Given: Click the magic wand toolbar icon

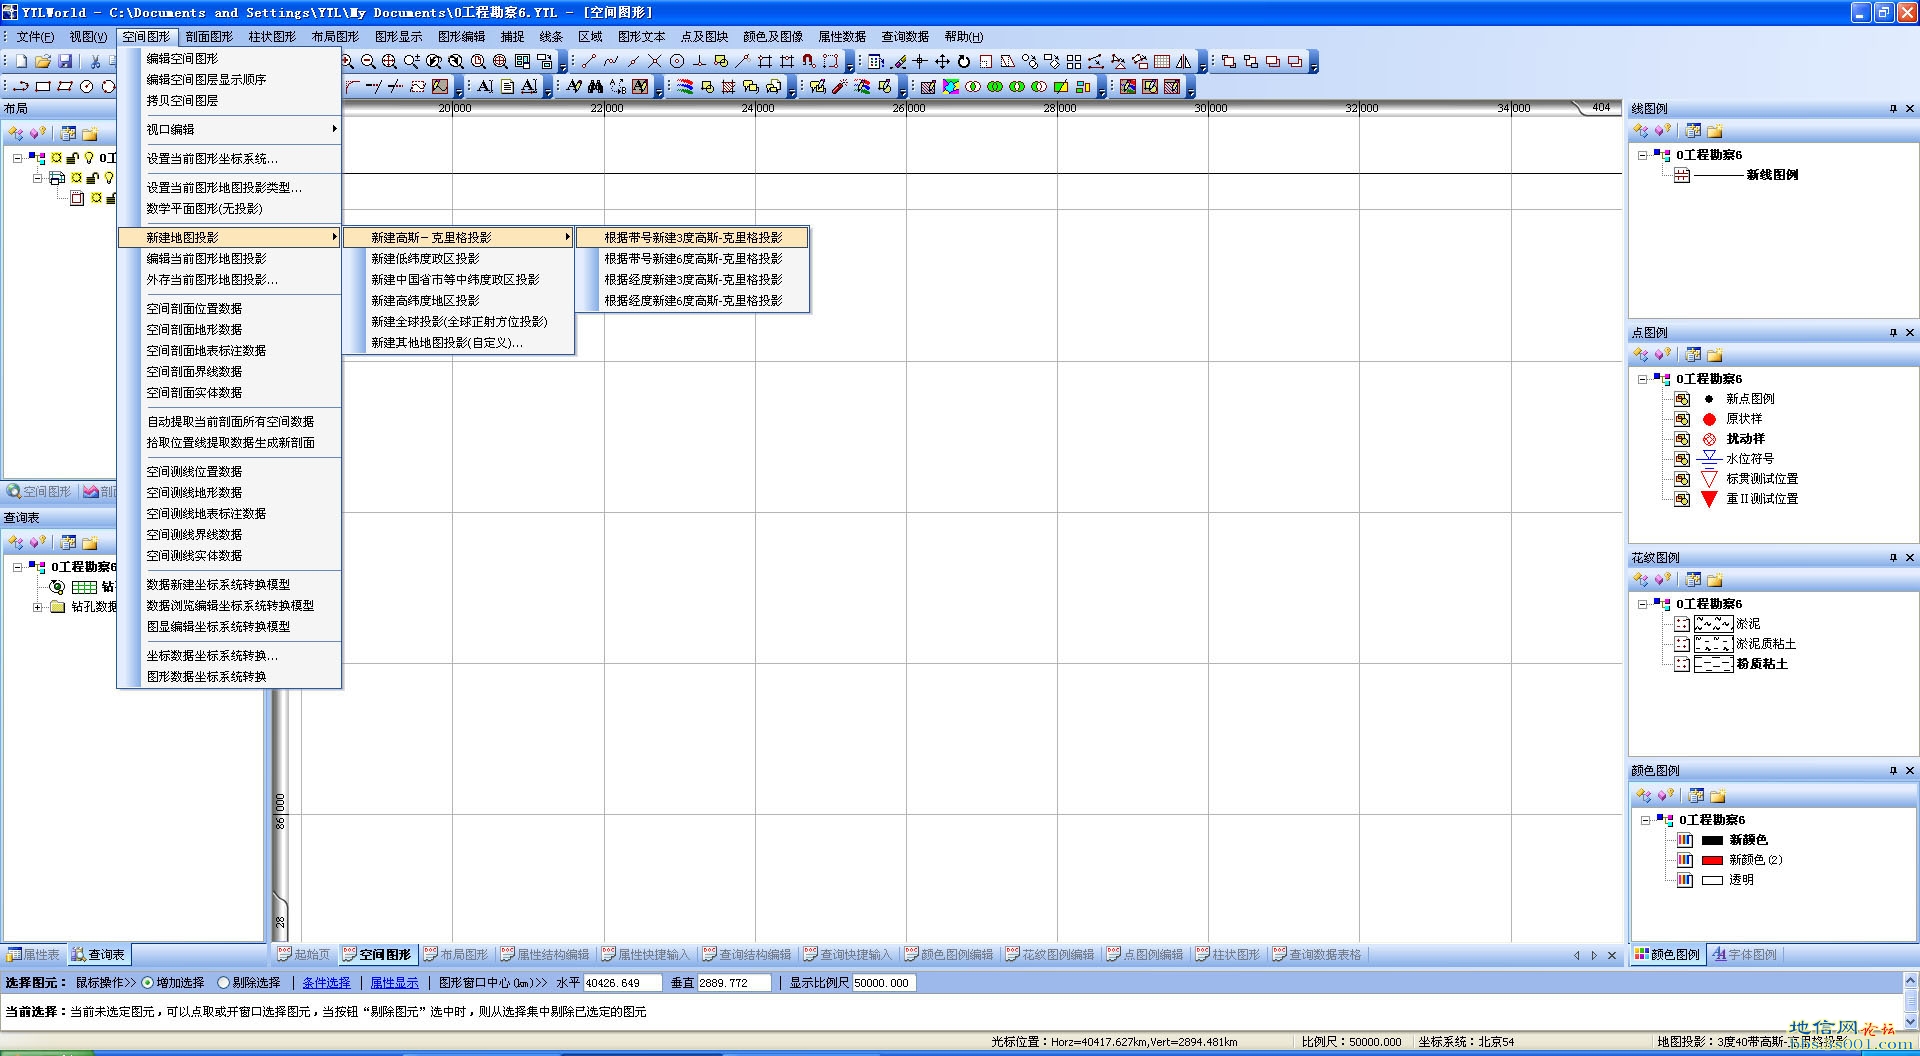Looking at the screenshot, I should click(840, 86).
